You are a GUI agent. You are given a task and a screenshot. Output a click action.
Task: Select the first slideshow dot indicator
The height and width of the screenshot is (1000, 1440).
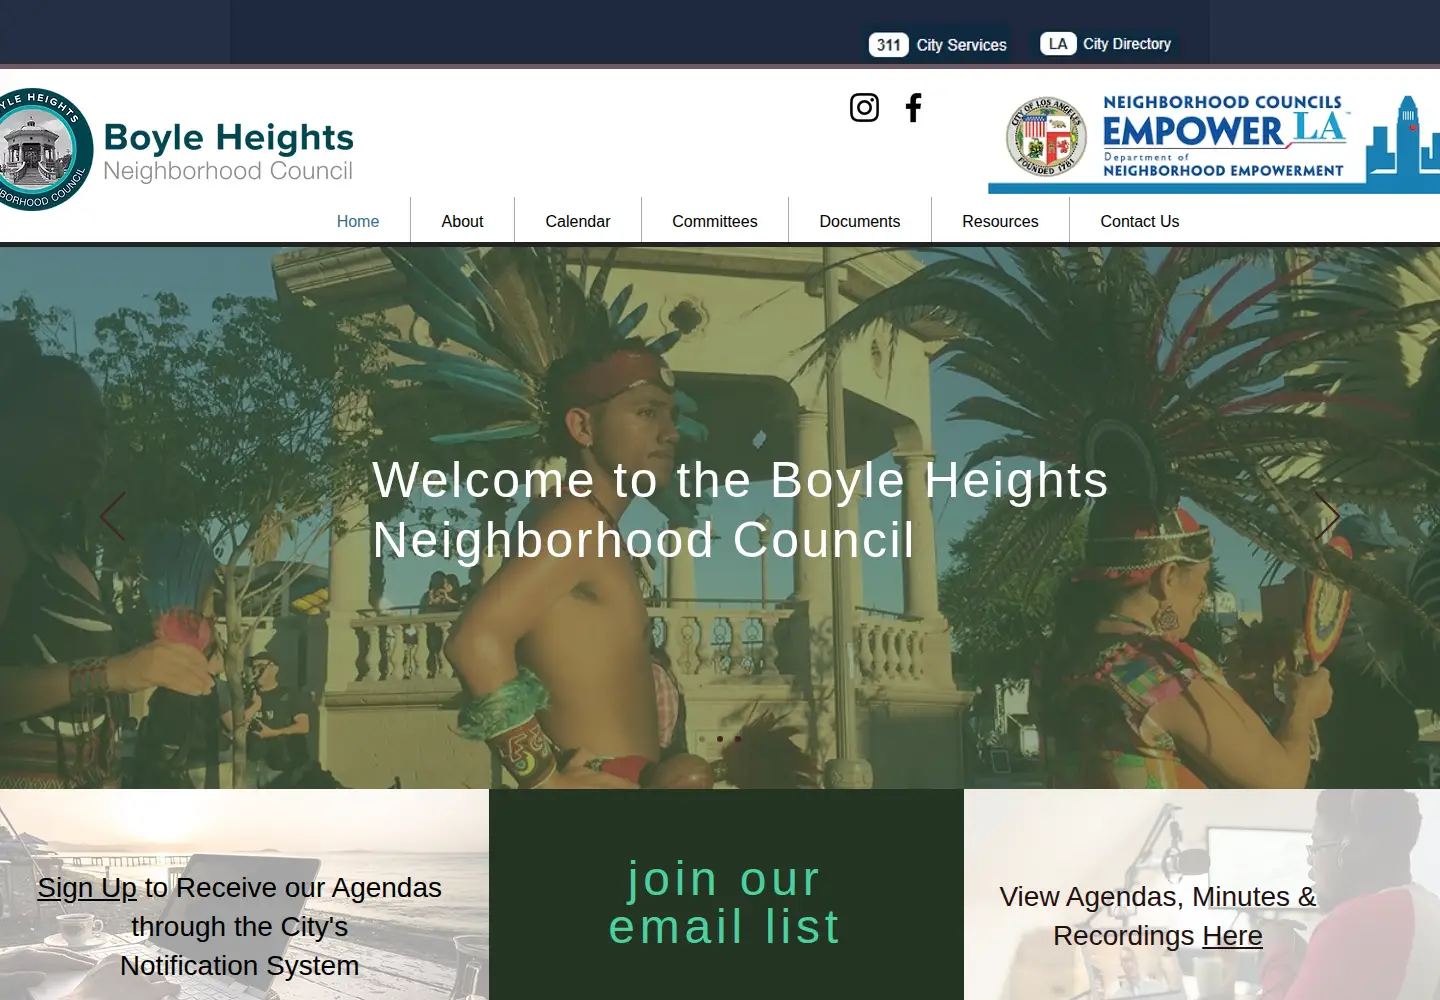click(702, 739)
